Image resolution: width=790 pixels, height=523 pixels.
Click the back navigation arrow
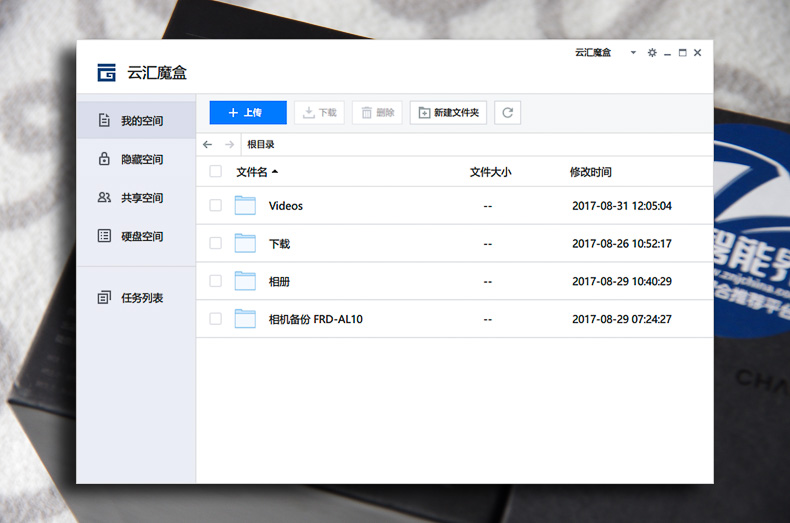pos(207,144)
